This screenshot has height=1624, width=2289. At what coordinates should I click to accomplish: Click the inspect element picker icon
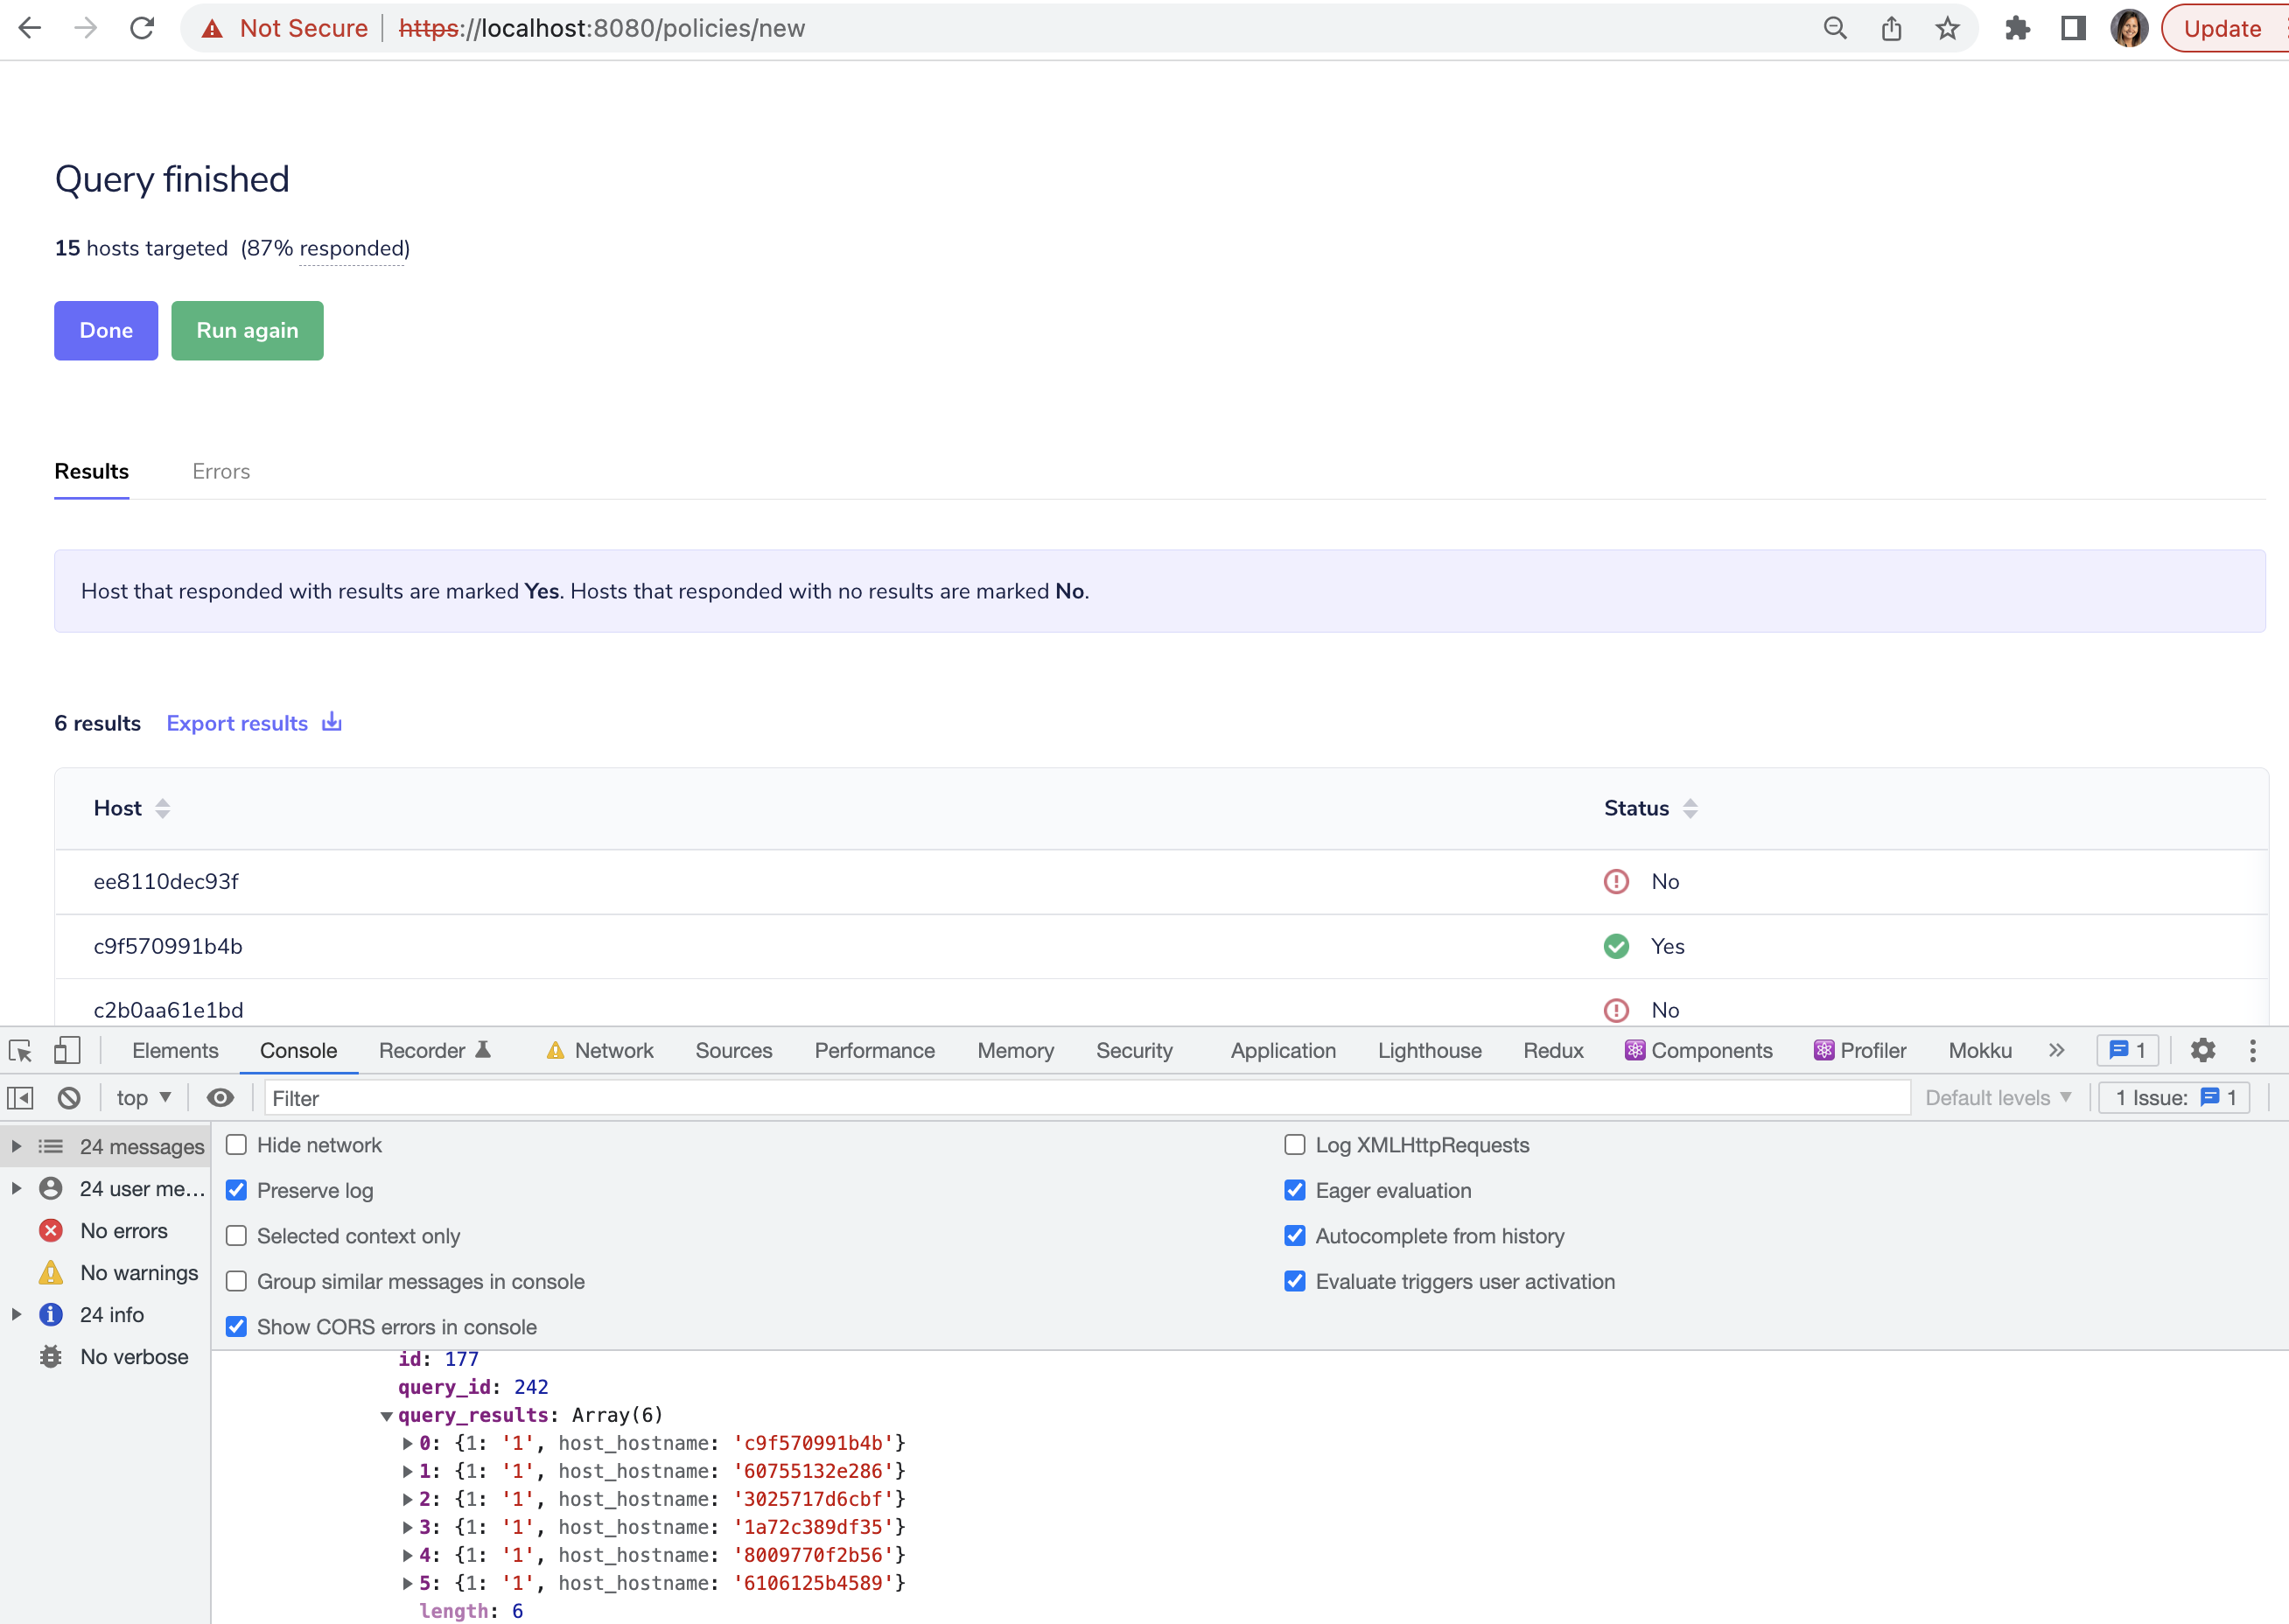point(20,1050)
